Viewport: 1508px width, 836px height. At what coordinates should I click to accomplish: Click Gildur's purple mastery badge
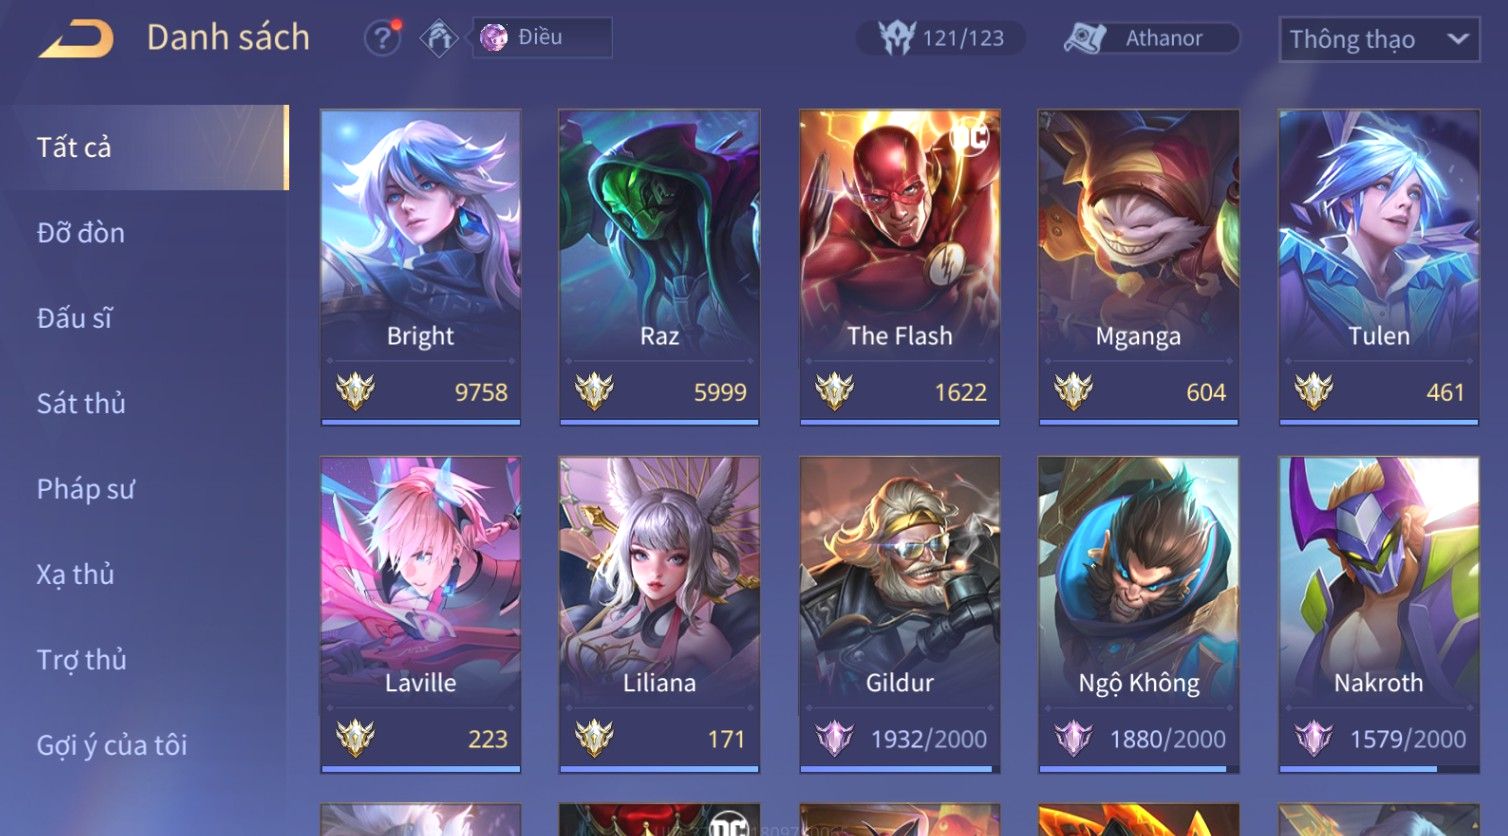click(x=834, y=738)
